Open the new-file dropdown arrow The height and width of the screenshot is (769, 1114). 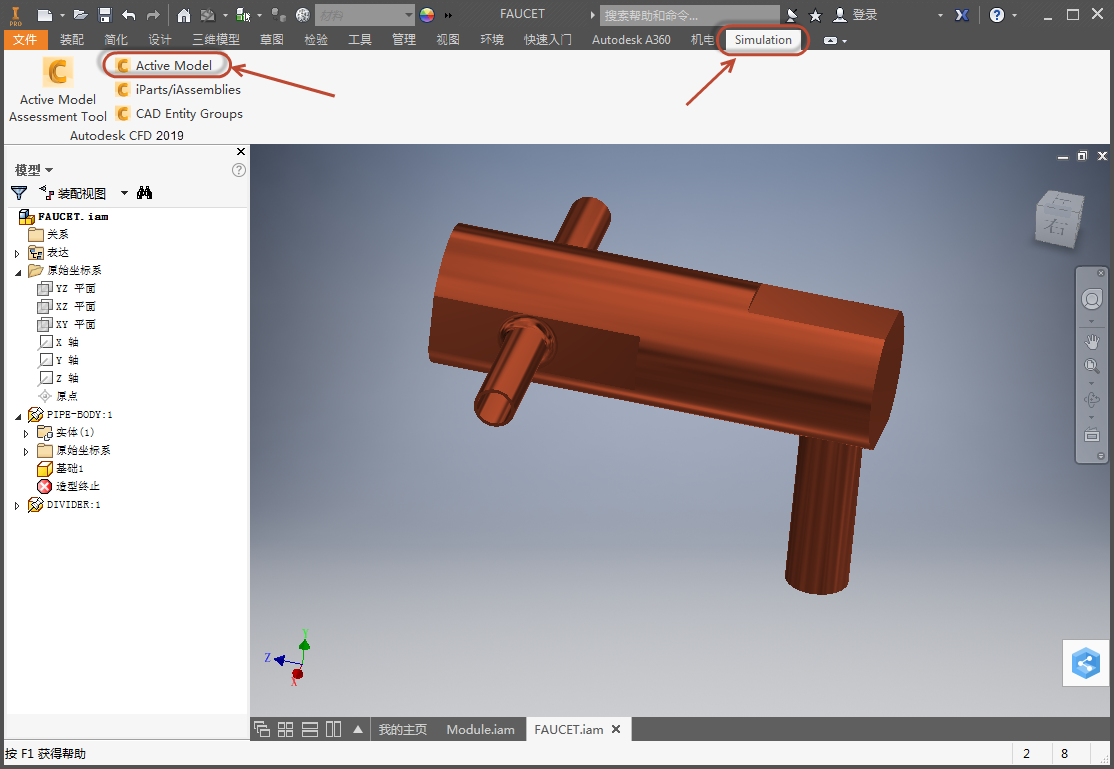[63, 15]
